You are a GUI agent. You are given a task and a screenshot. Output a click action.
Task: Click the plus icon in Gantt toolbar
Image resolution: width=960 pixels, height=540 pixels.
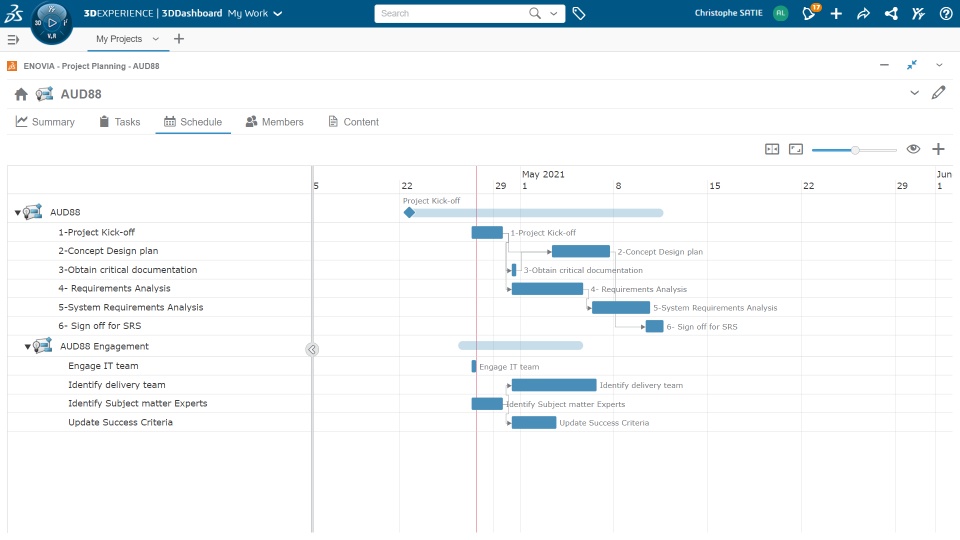938,149
